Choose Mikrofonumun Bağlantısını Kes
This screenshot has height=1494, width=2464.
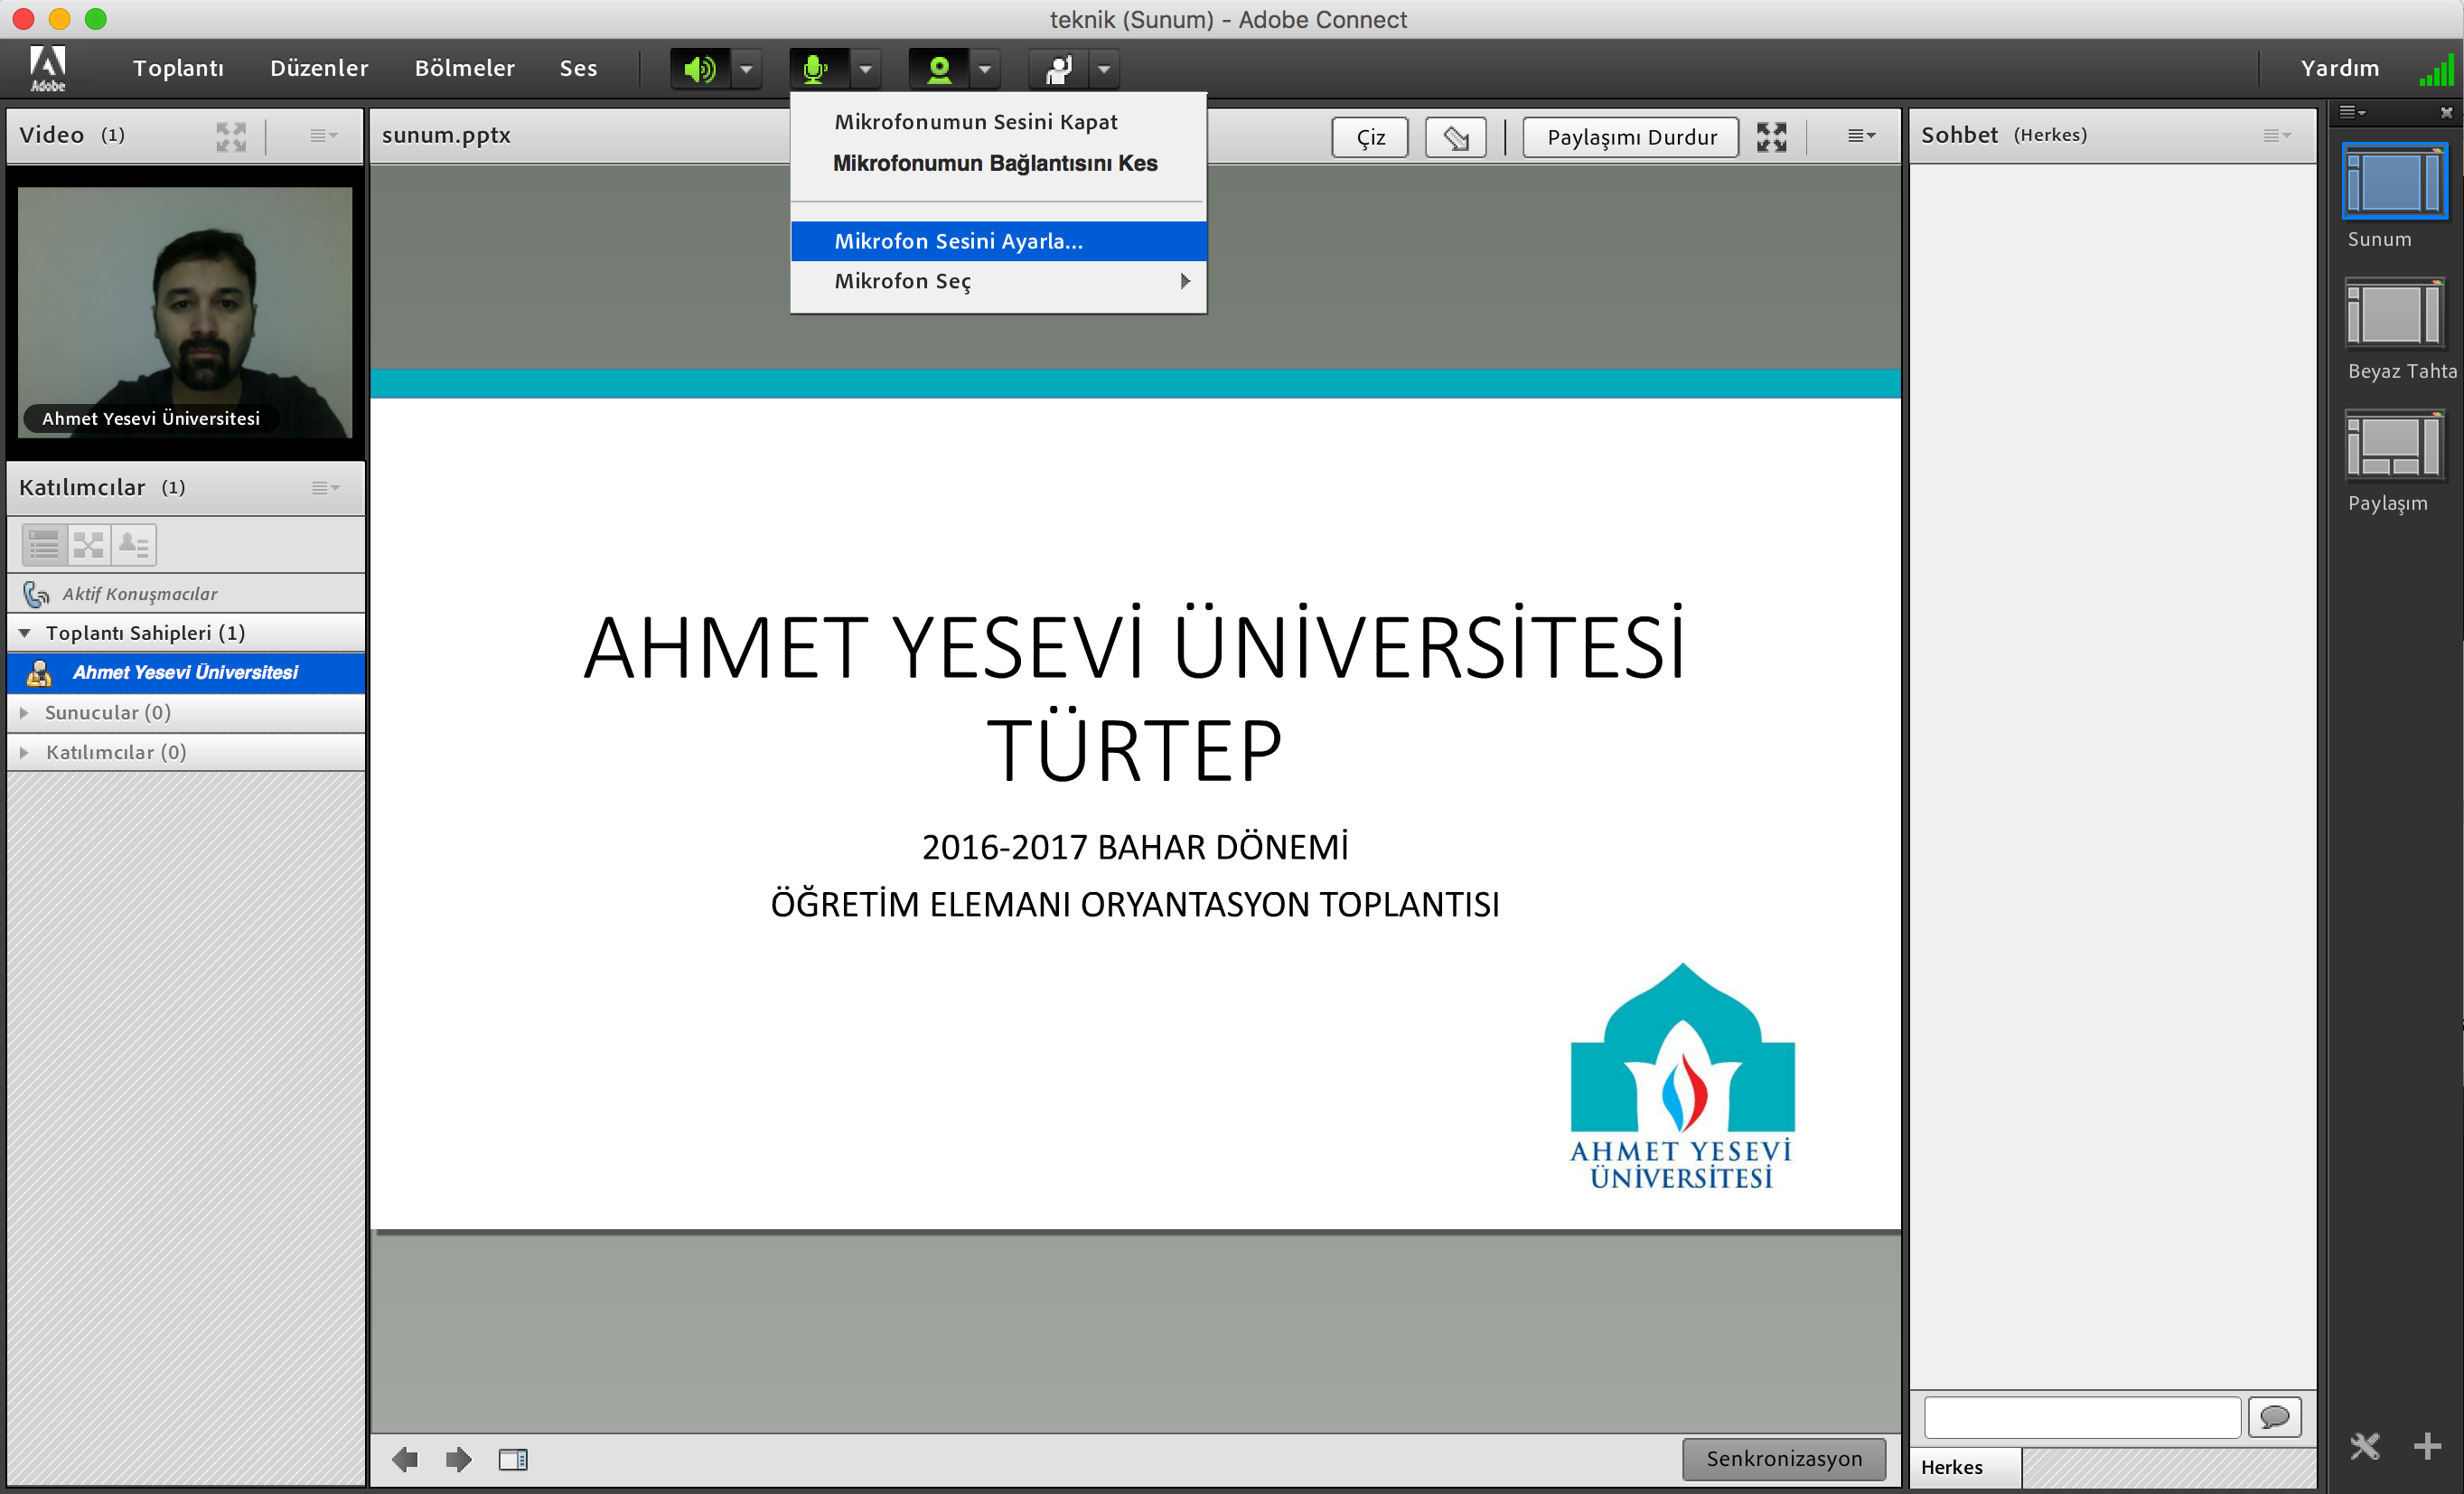click(x=998, y=163)
